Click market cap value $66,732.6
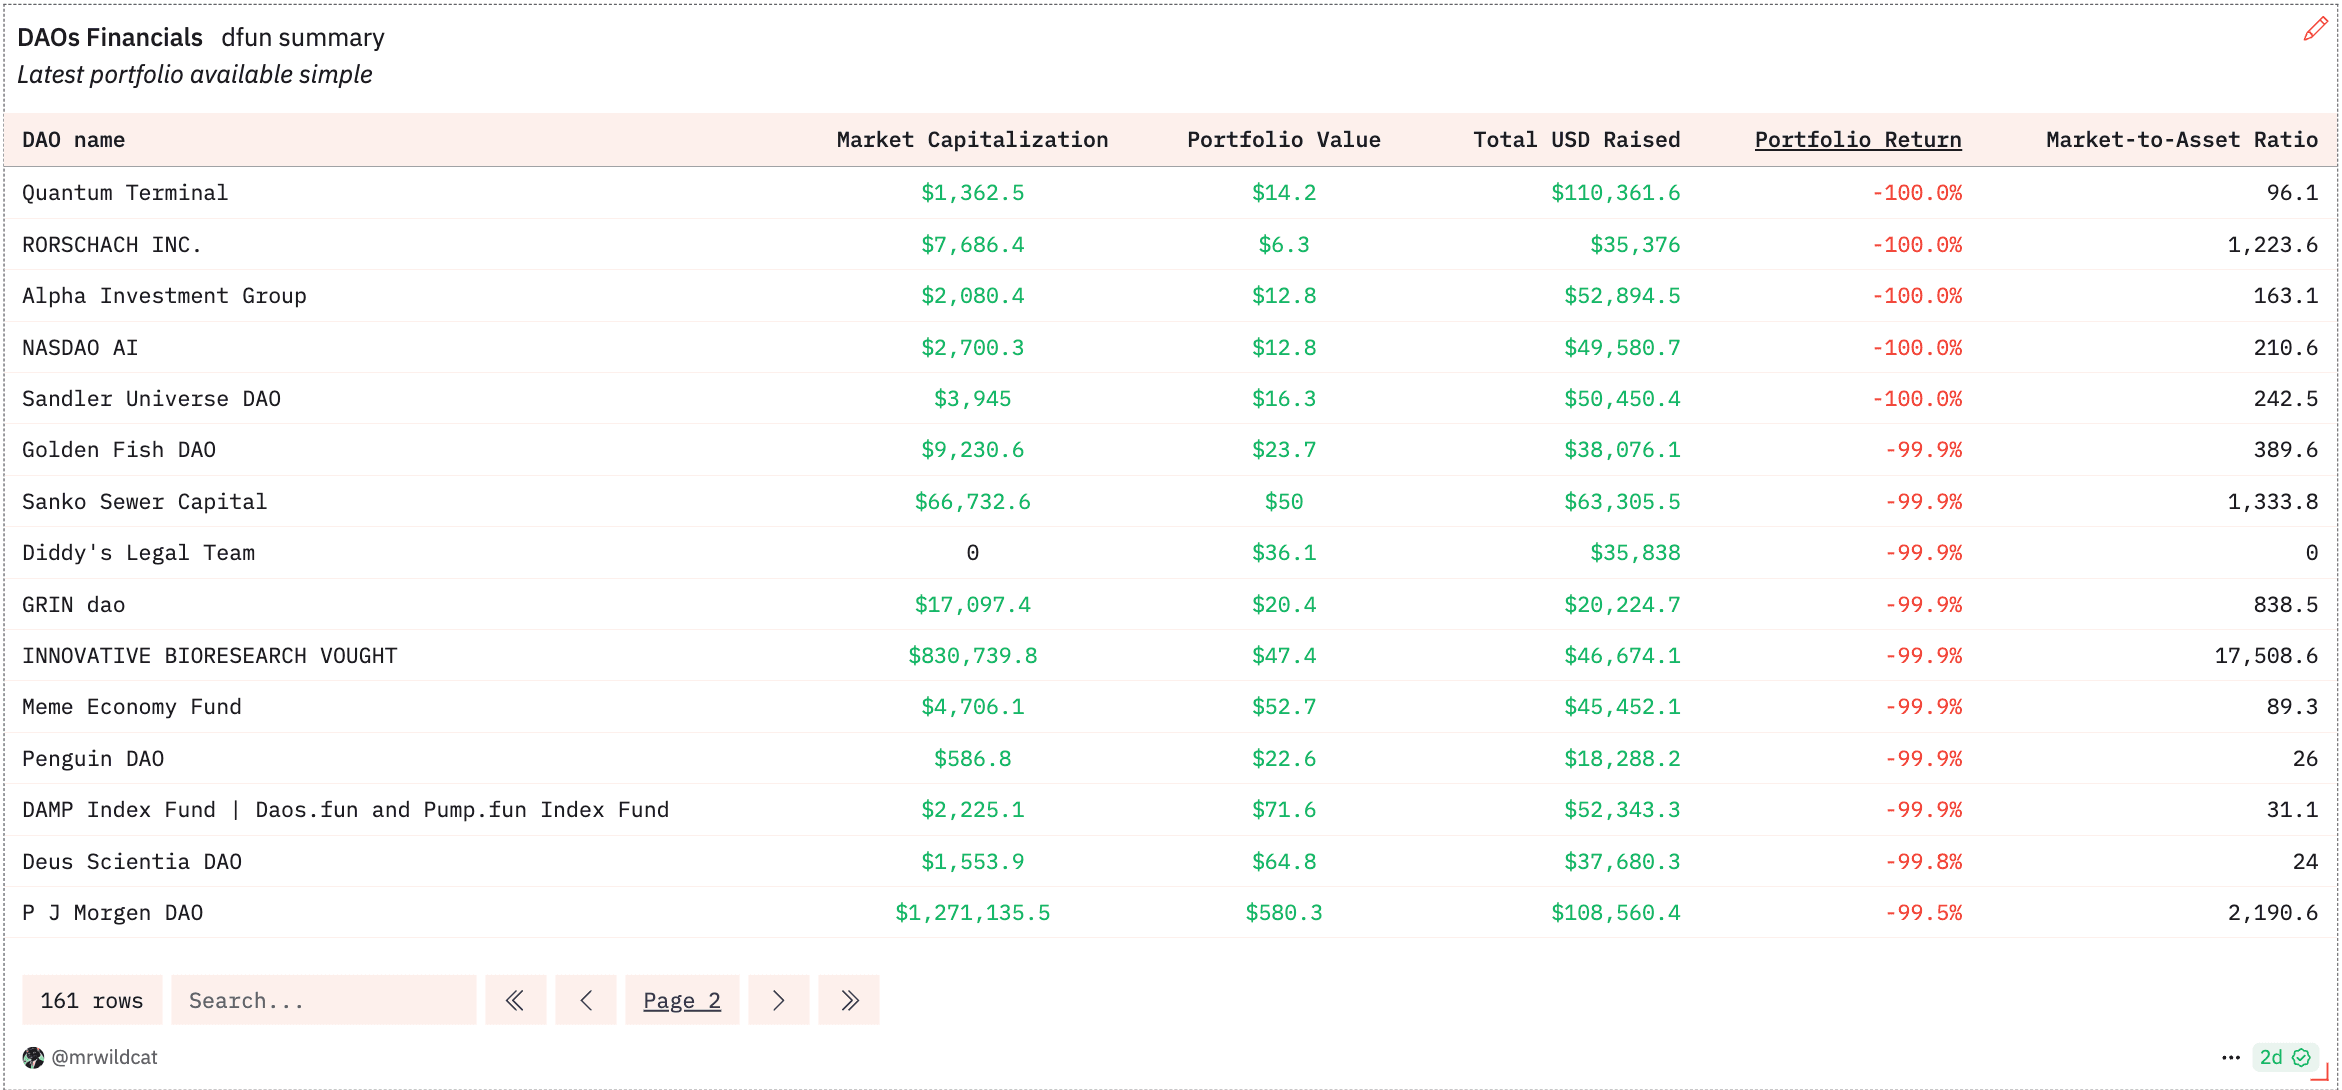The height and width of the screenshot is (1090, 2342). [x=972, y=502]
